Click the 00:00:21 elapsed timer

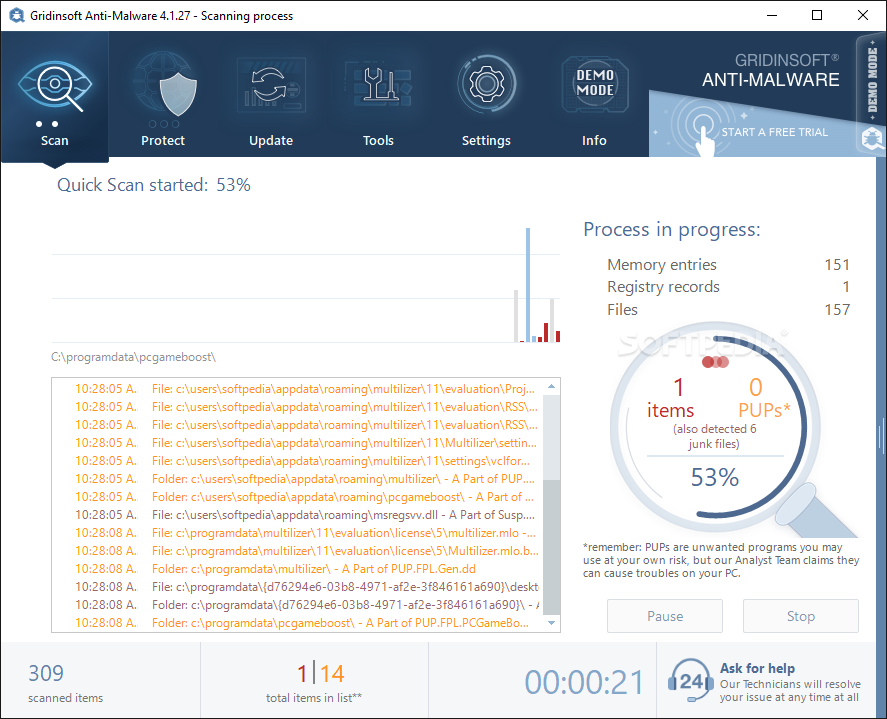584,682
